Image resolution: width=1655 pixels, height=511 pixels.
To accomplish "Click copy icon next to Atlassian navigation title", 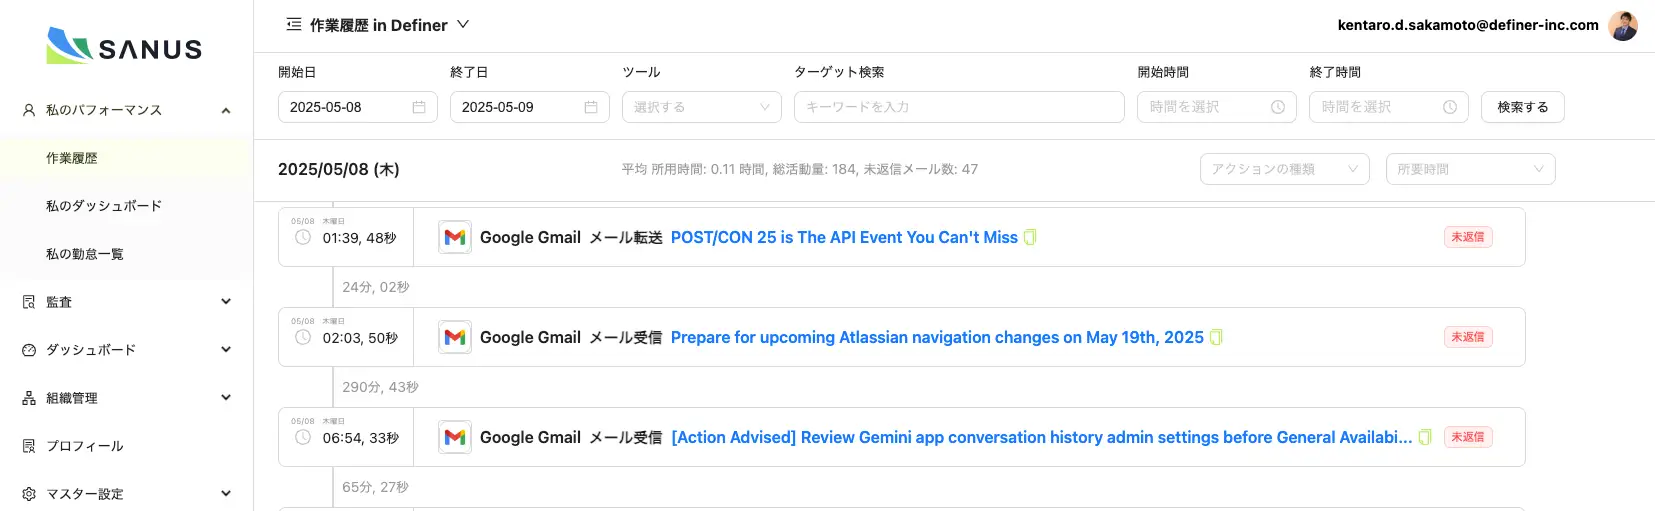I will pyautogui.click(x=1216, y=337).
